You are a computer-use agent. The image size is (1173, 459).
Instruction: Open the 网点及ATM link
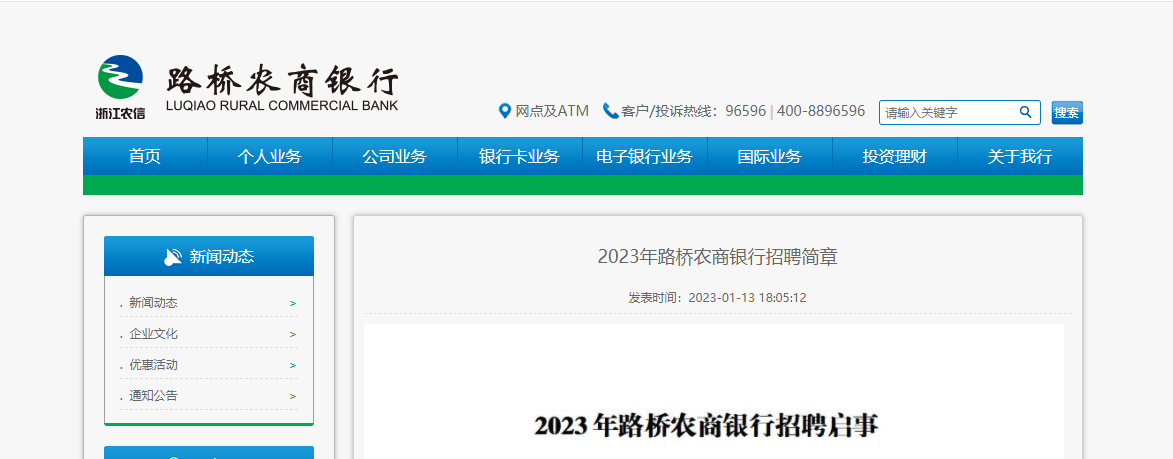(552, 111)
